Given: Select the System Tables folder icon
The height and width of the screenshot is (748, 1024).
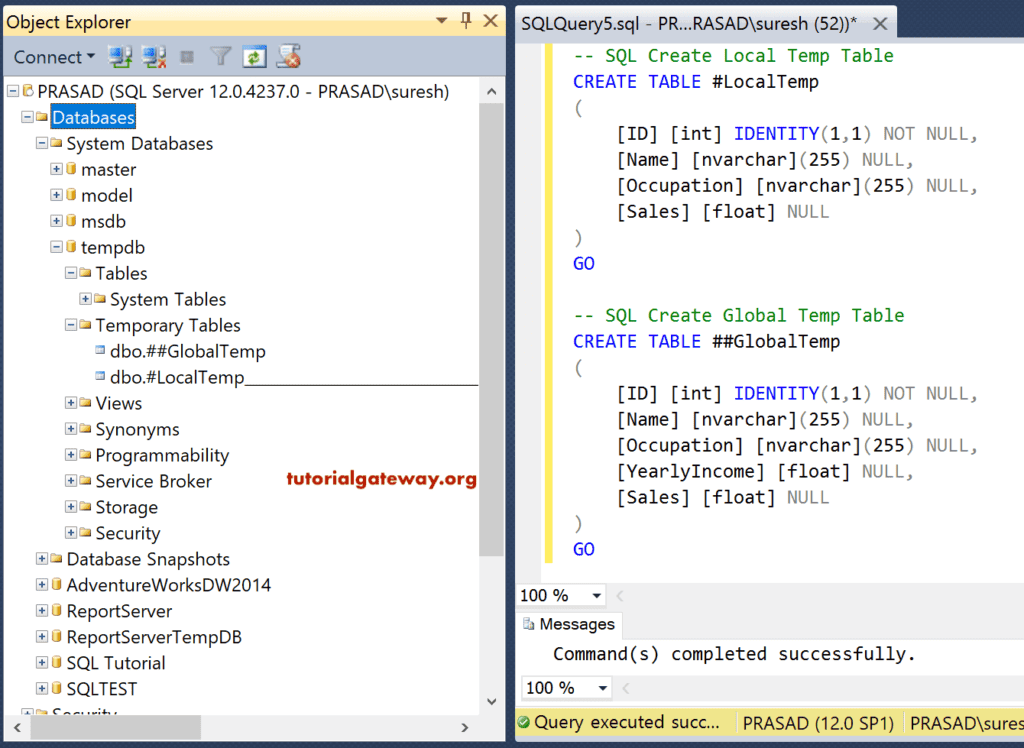Looking at the screenshot, I should pyautogui.click(x=99, y=299).
